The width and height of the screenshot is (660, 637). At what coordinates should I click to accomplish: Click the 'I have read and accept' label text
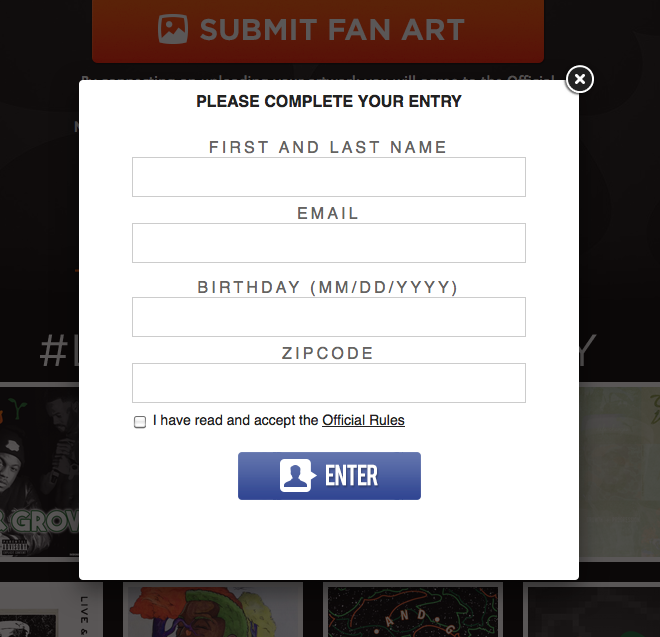(x=235, y=420)
